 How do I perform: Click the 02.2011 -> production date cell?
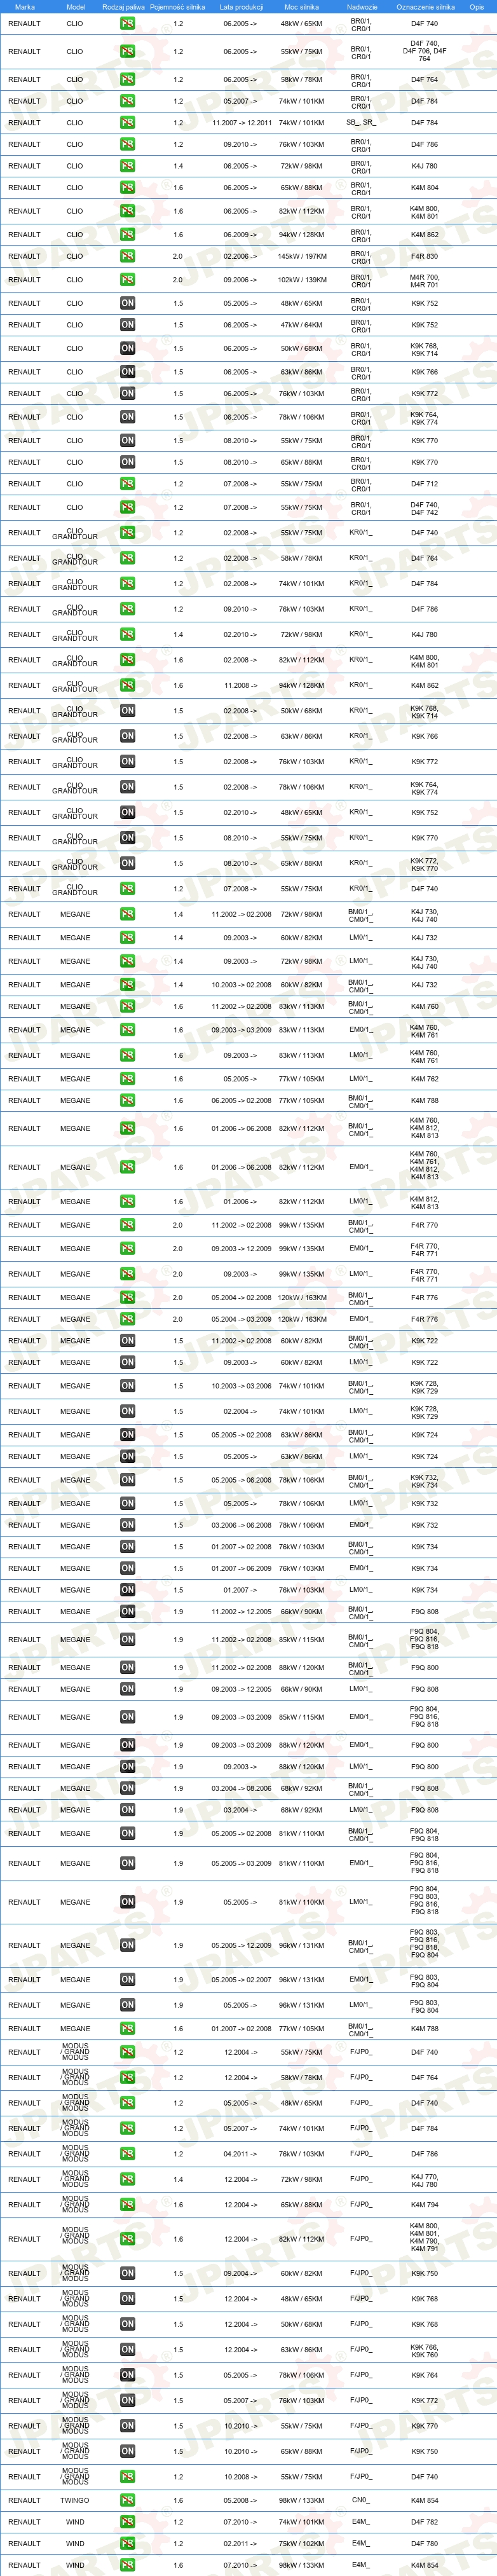(x=240, y=2543)
